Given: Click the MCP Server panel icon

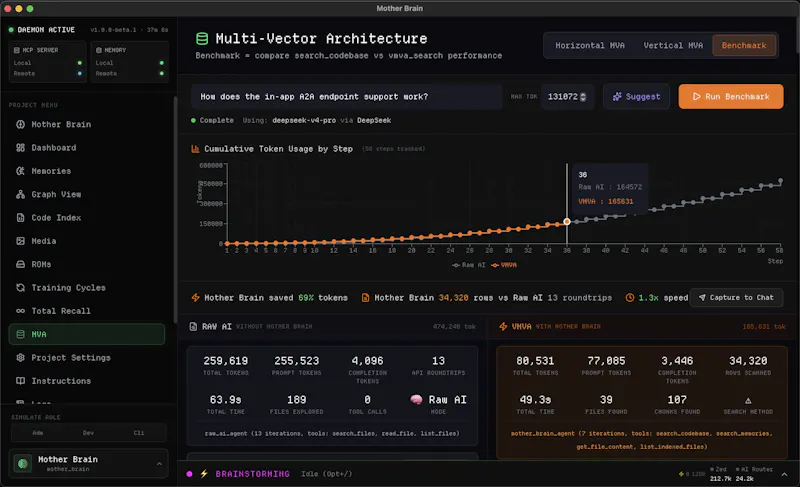Looking at the screenshot, I should (x=17, y=50).
